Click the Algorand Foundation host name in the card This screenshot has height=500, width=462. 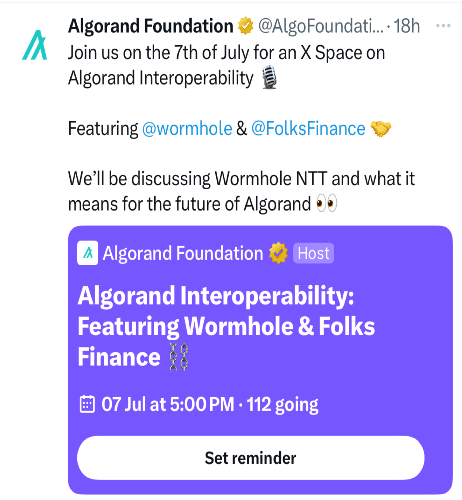[183, 253]
